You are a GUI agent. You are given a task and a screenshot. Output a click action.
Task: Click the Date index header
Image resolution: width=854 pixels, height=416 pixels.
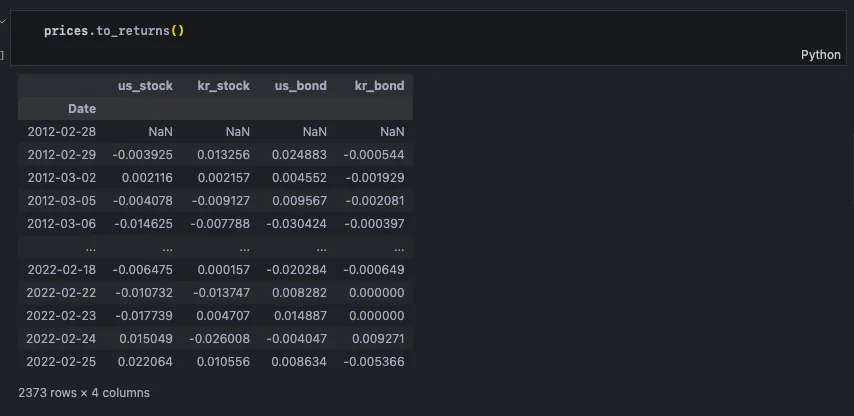point(82,109)
